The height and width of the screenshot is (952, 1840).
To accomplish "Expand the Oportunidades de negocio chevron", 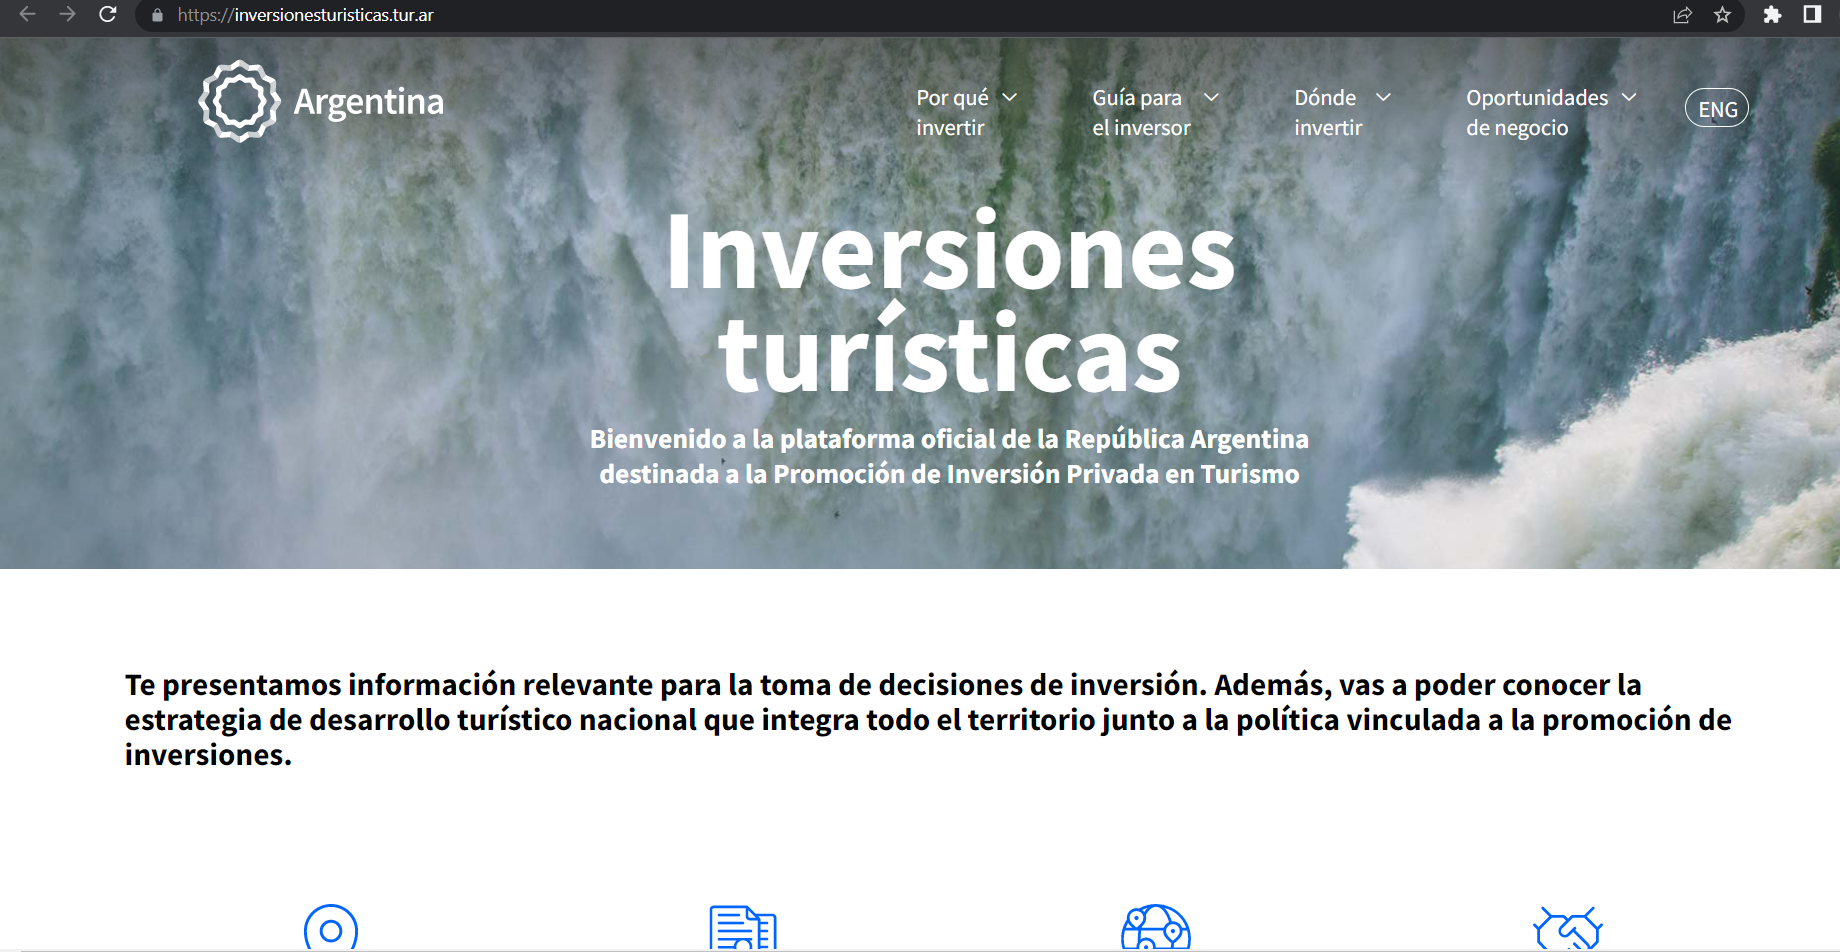I will [1629, 97].
